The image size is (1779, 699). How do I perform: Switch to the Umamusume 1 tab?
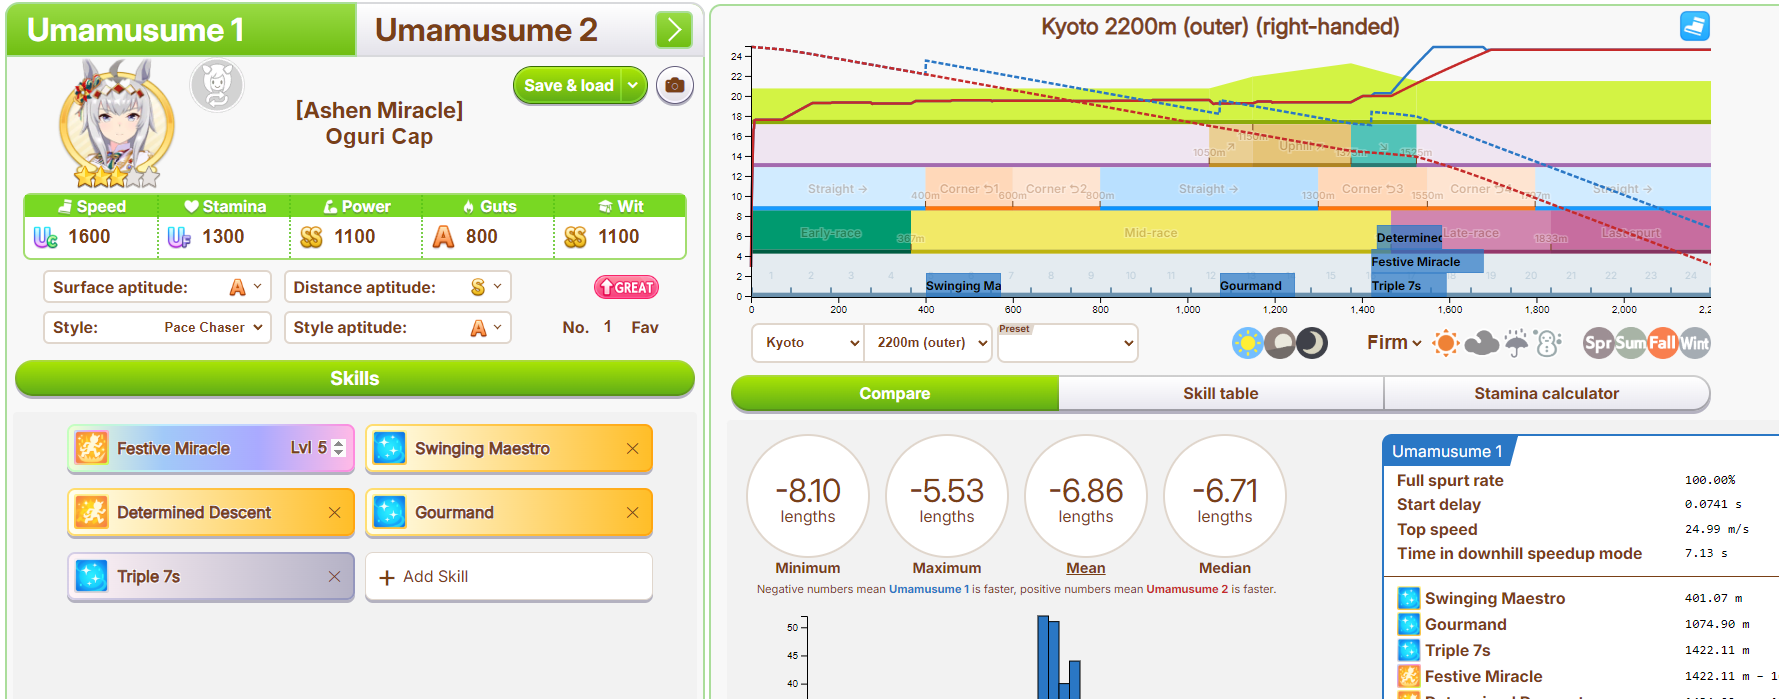click(x=181, y=30)
